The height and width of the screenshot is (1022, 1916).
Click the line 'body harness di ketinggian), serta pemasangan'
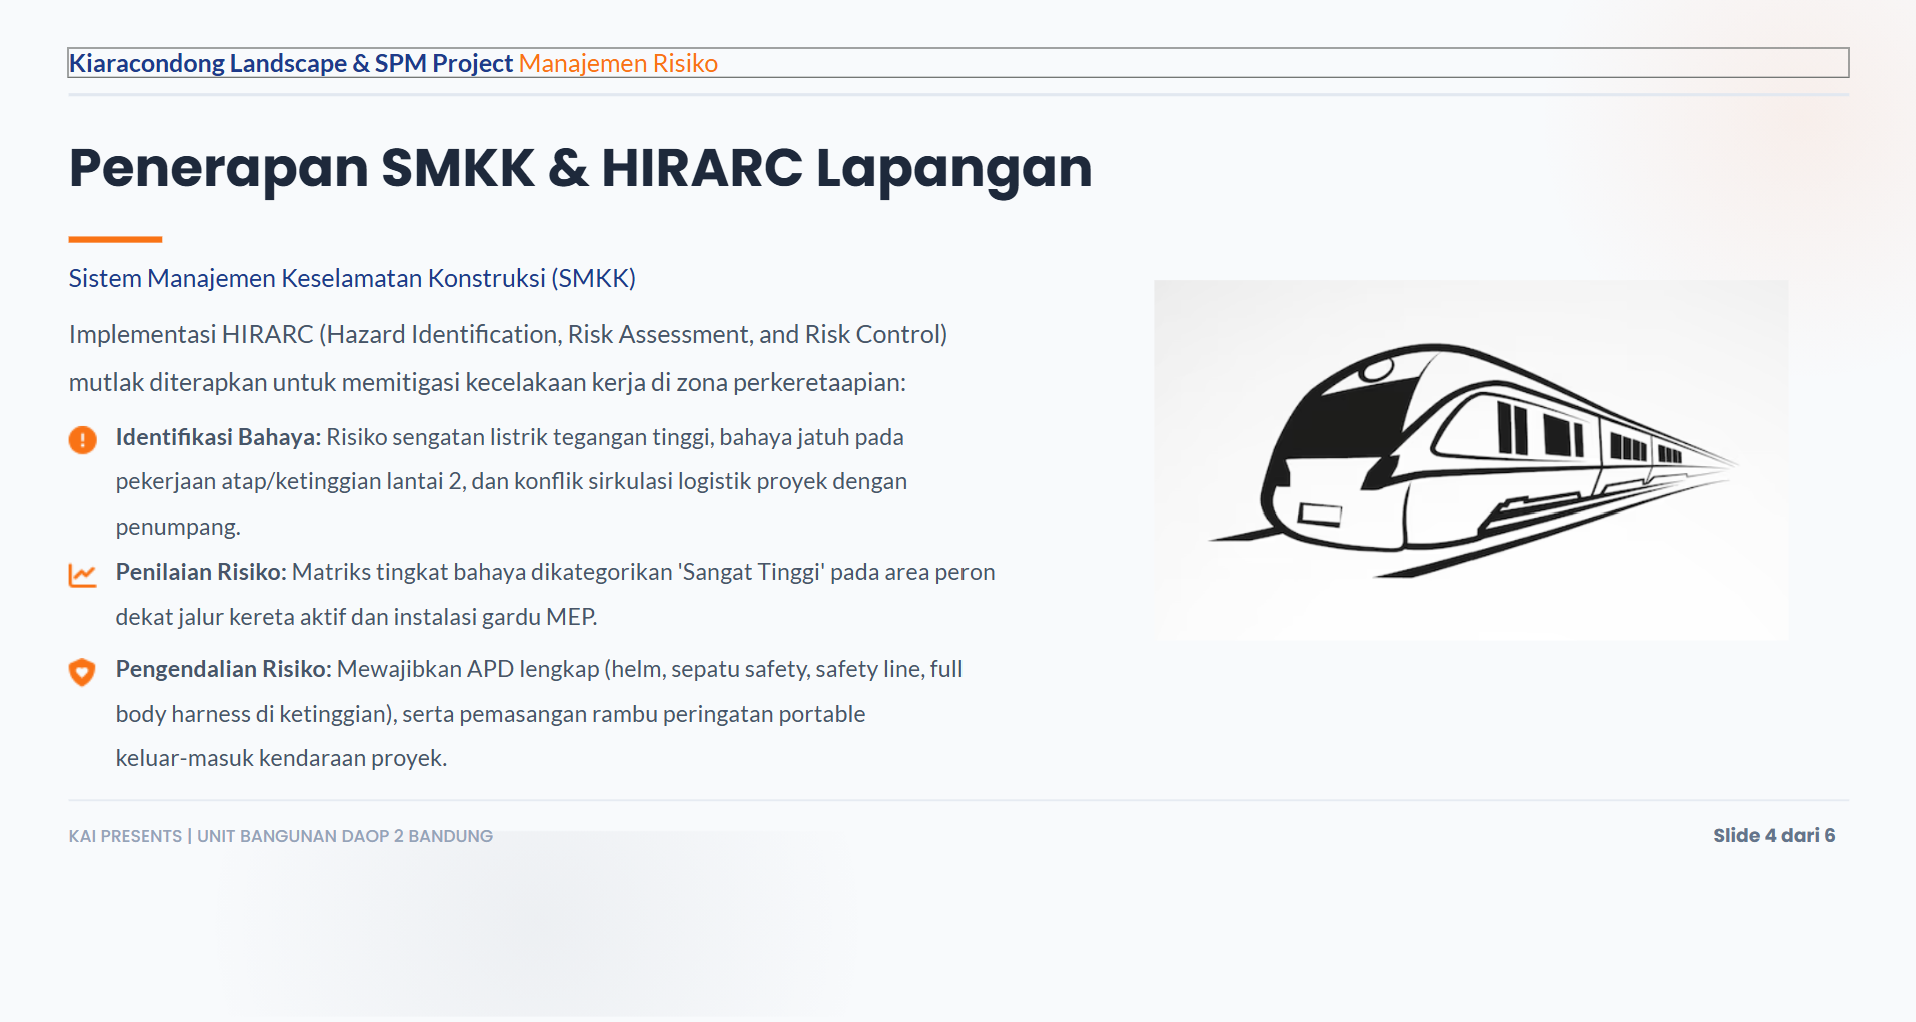[490, 714]
